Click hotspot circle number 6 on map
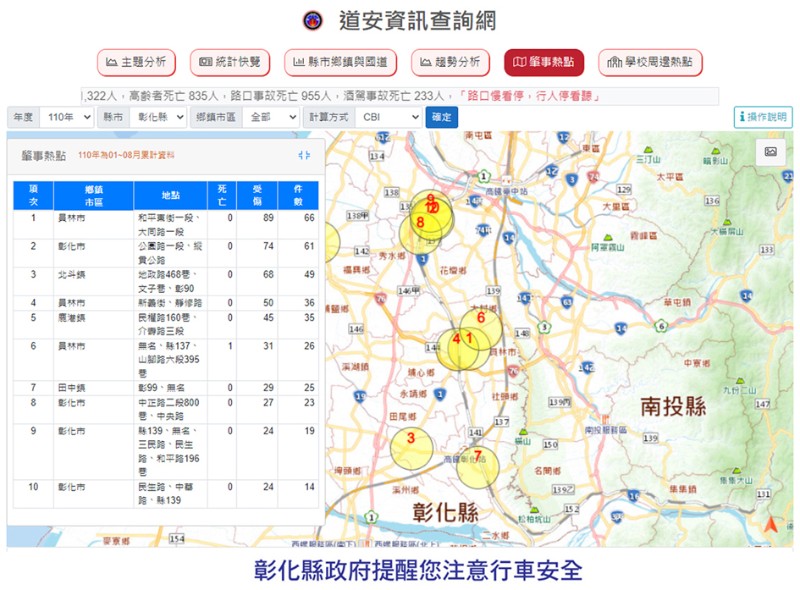800x590 pixels. [x=481, y=319]
